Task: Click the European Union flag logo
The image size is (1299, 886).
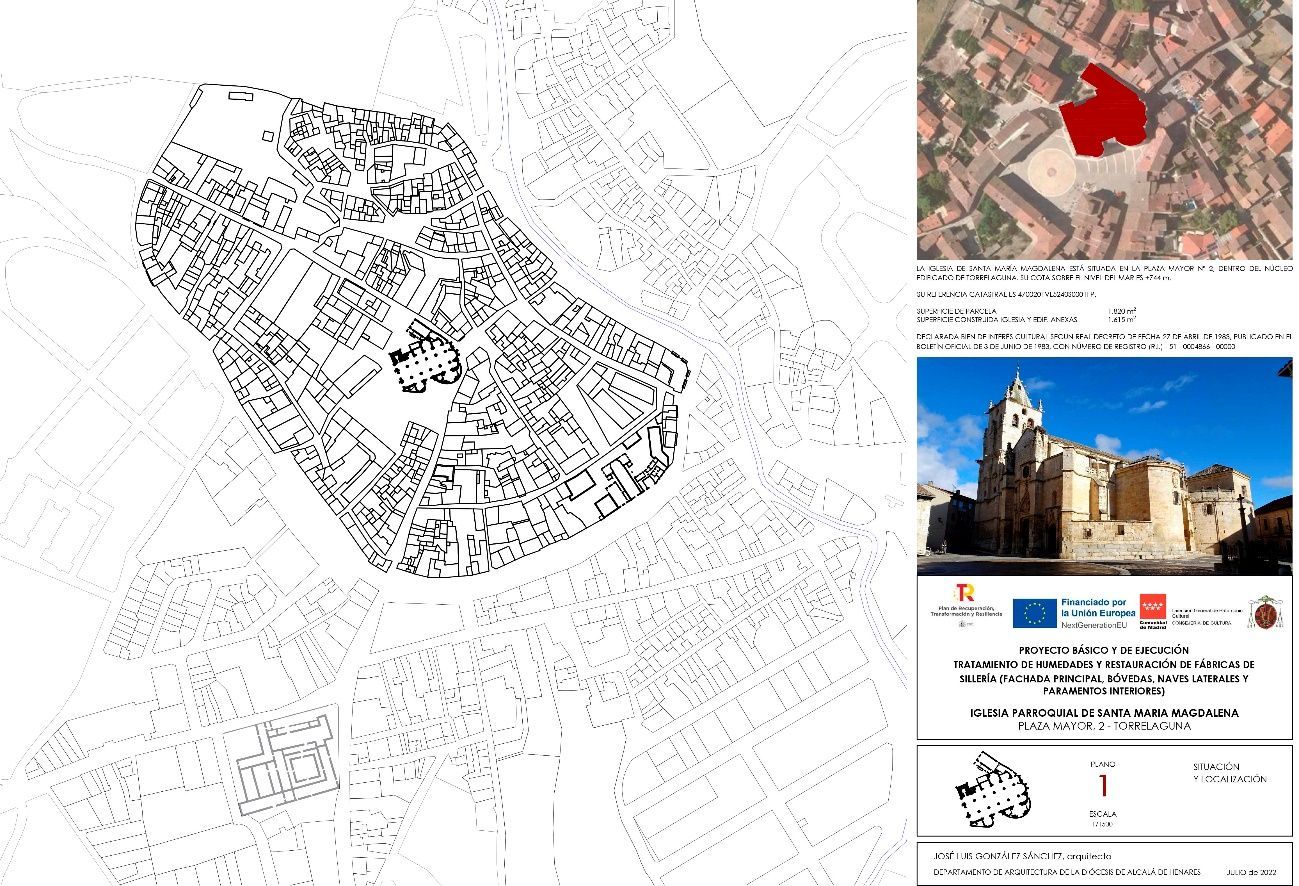Action: 1035,612
